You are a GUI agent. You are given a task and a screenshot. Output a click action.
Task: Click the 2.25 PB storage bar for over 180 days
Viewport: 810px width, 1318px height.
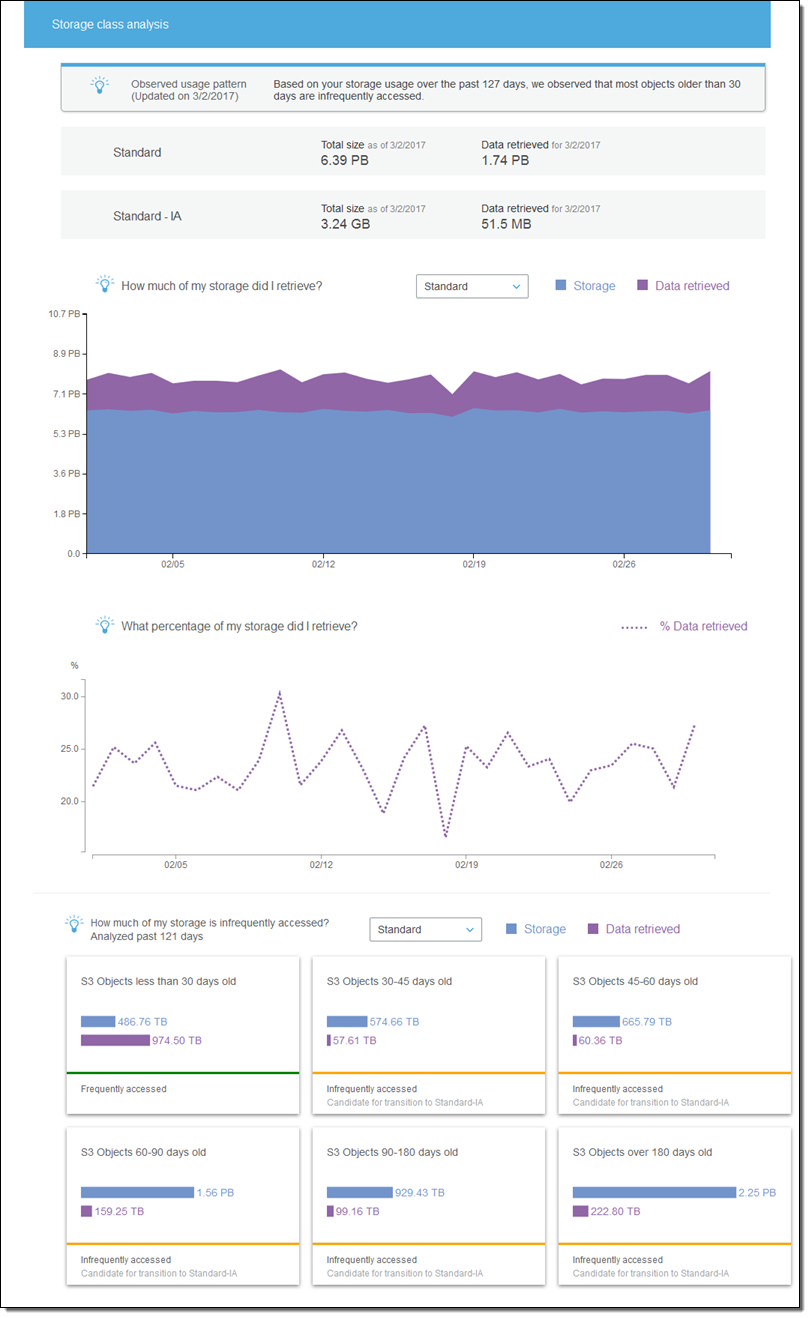click(654, 1192)
